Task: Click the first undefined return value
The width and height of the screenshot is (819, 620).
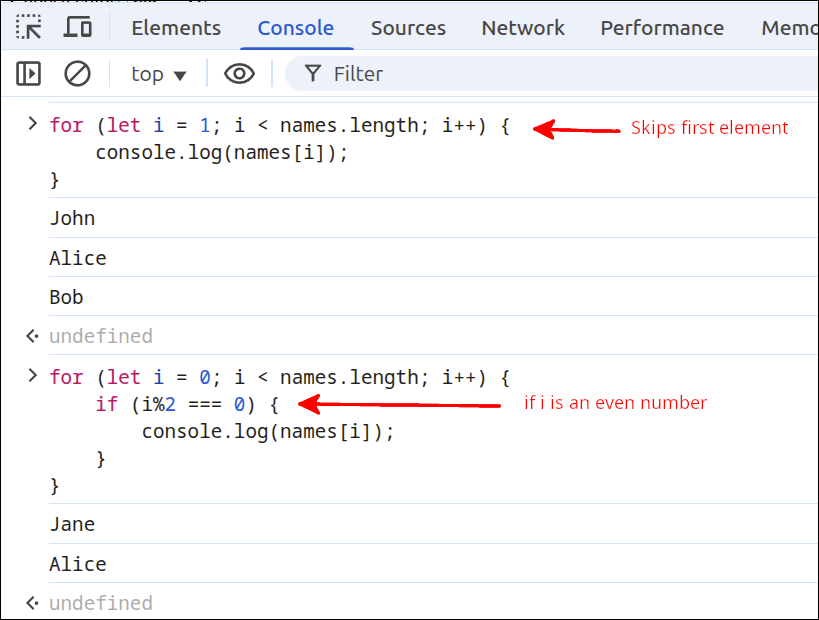Action: (100, 336)
